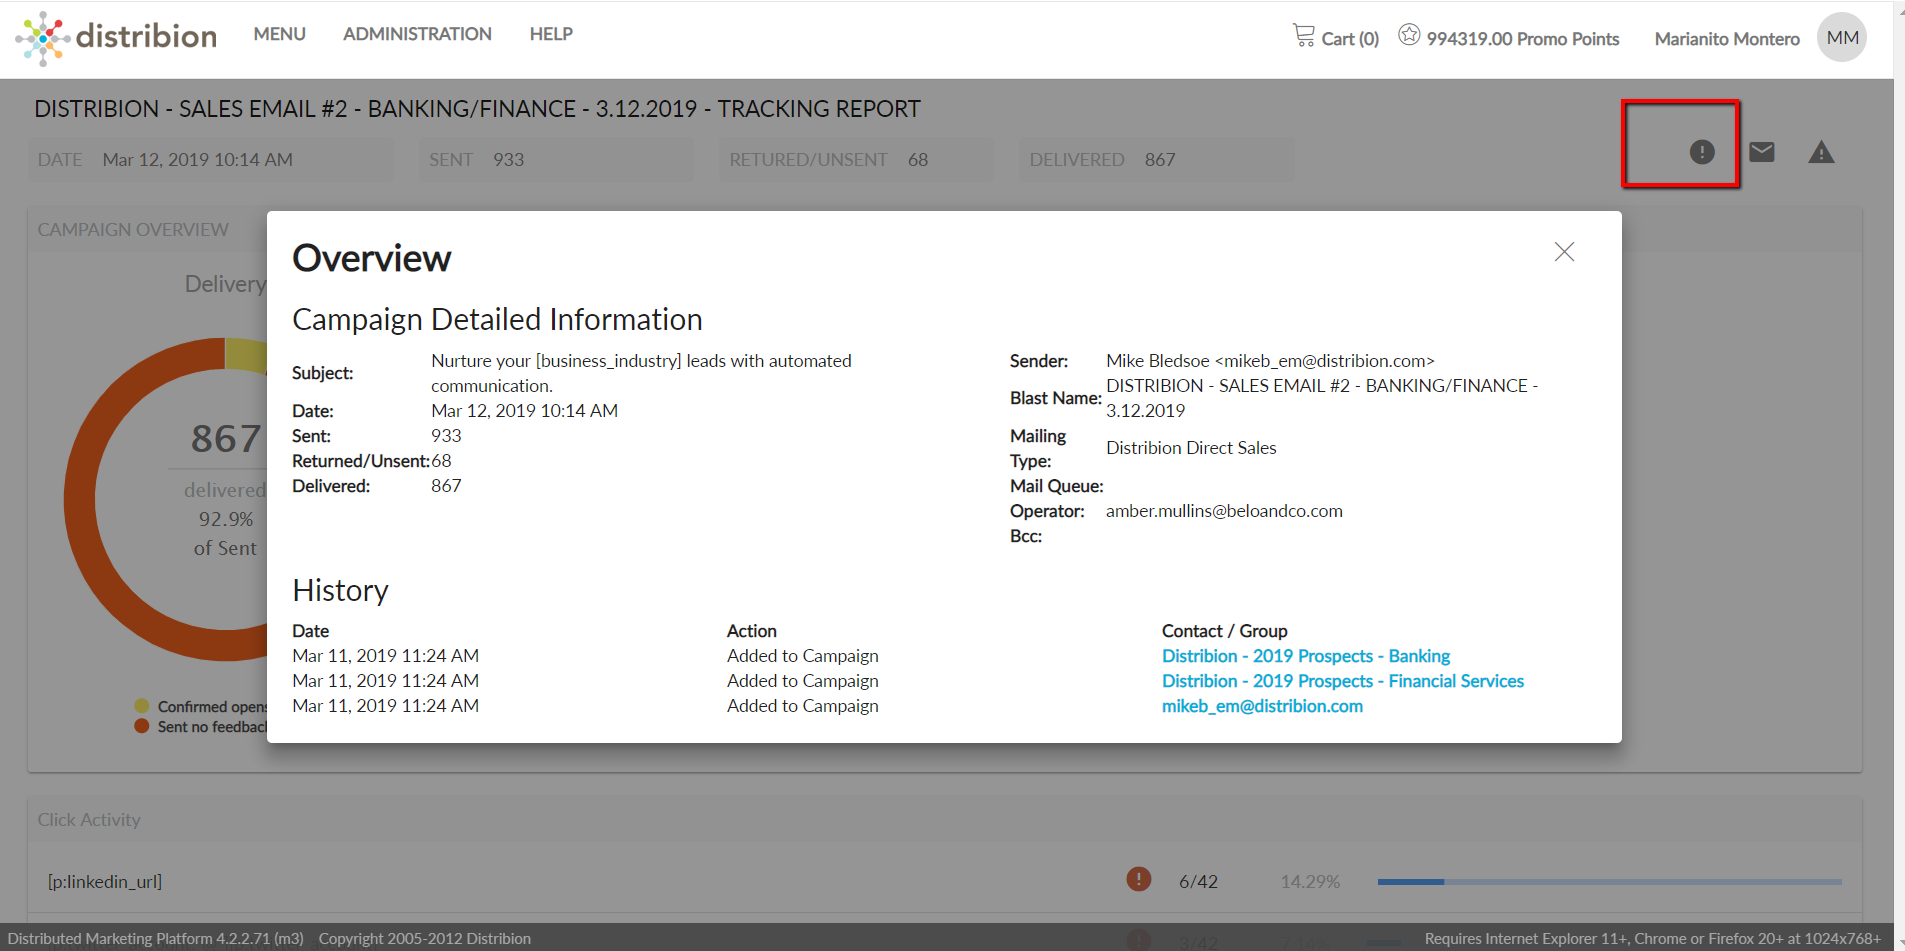This screenshot has width=1905, height=951.
Task: Click the 14.29% click rate
Action: tap(1310, 882)
